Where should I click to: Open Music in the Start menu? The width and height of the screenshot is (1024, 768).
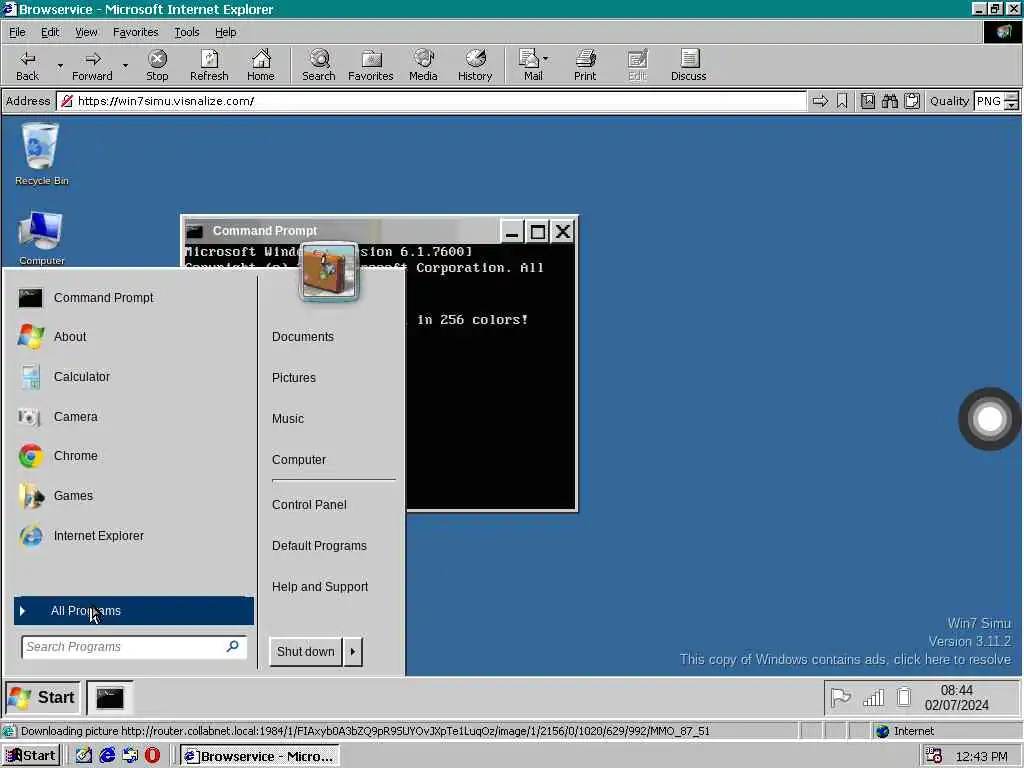pyautogui.click(x=288, y=419)
